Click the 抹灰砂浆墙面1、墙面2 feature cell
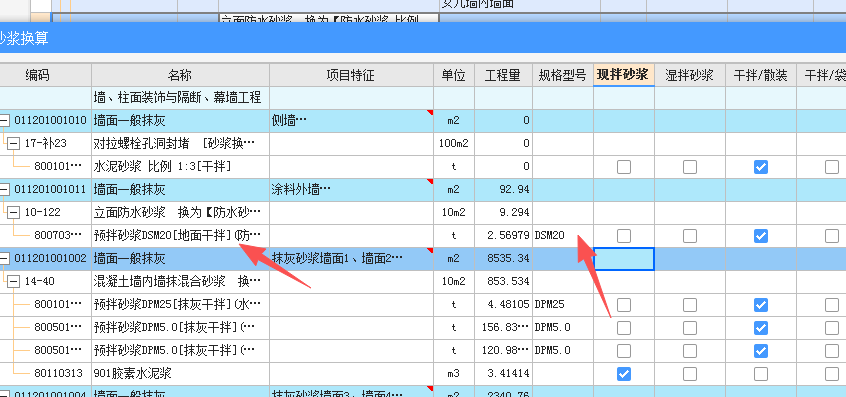This screenshot has width=846, height=397. 351,259
